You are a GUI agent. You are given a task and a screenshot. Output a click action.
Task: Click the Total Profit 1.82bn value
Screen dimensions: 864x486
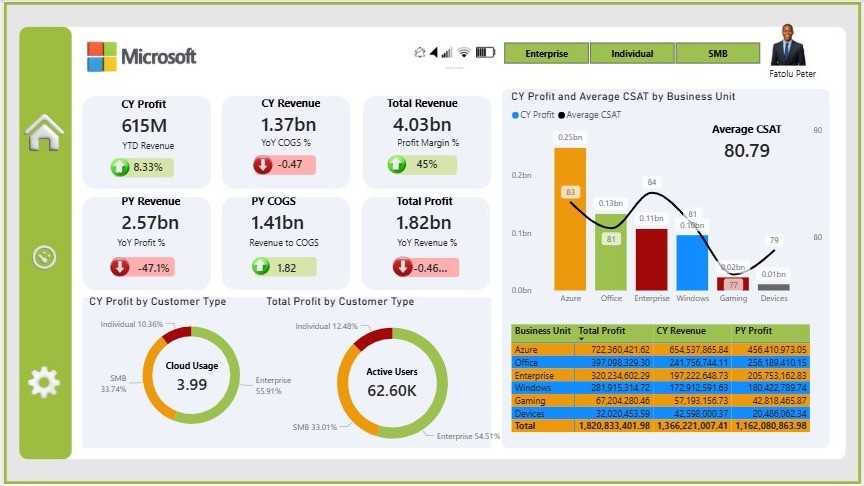pyautogui.click(x=424, y=223)
